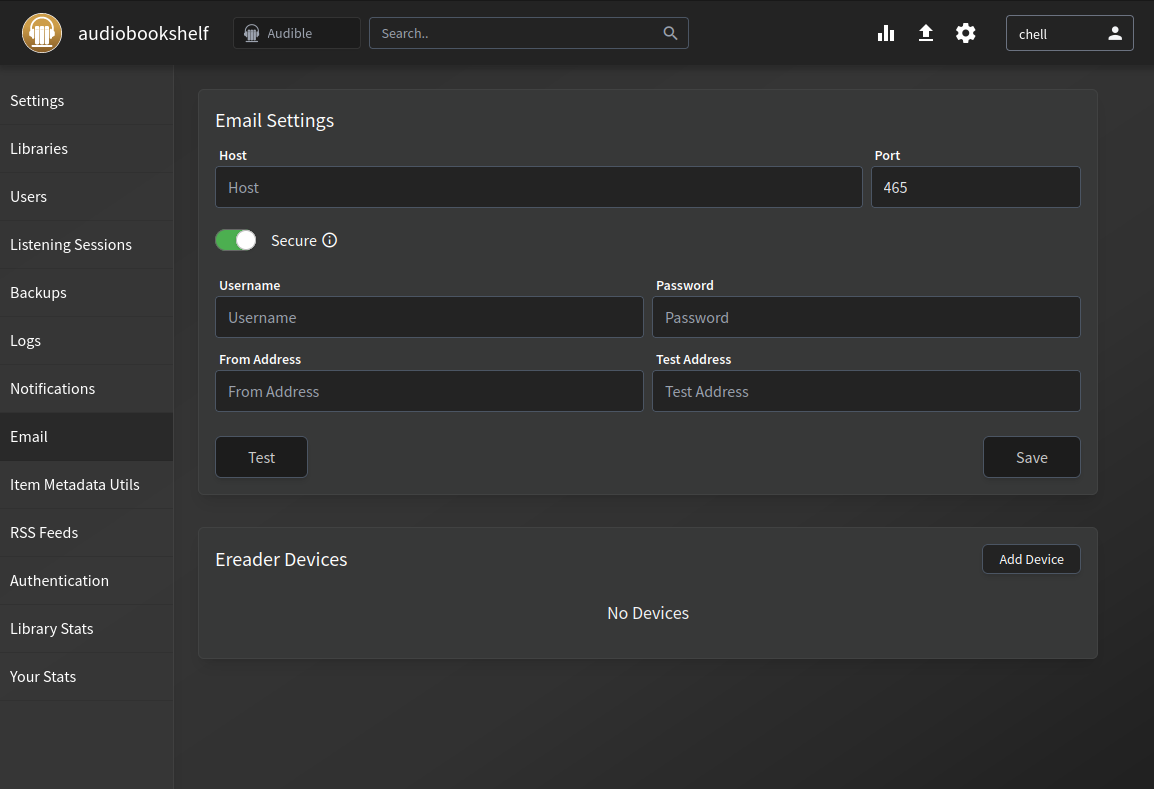The image size is (1154, 789).
Task: Open the Secure info tooltip icon
Action: 332,240
